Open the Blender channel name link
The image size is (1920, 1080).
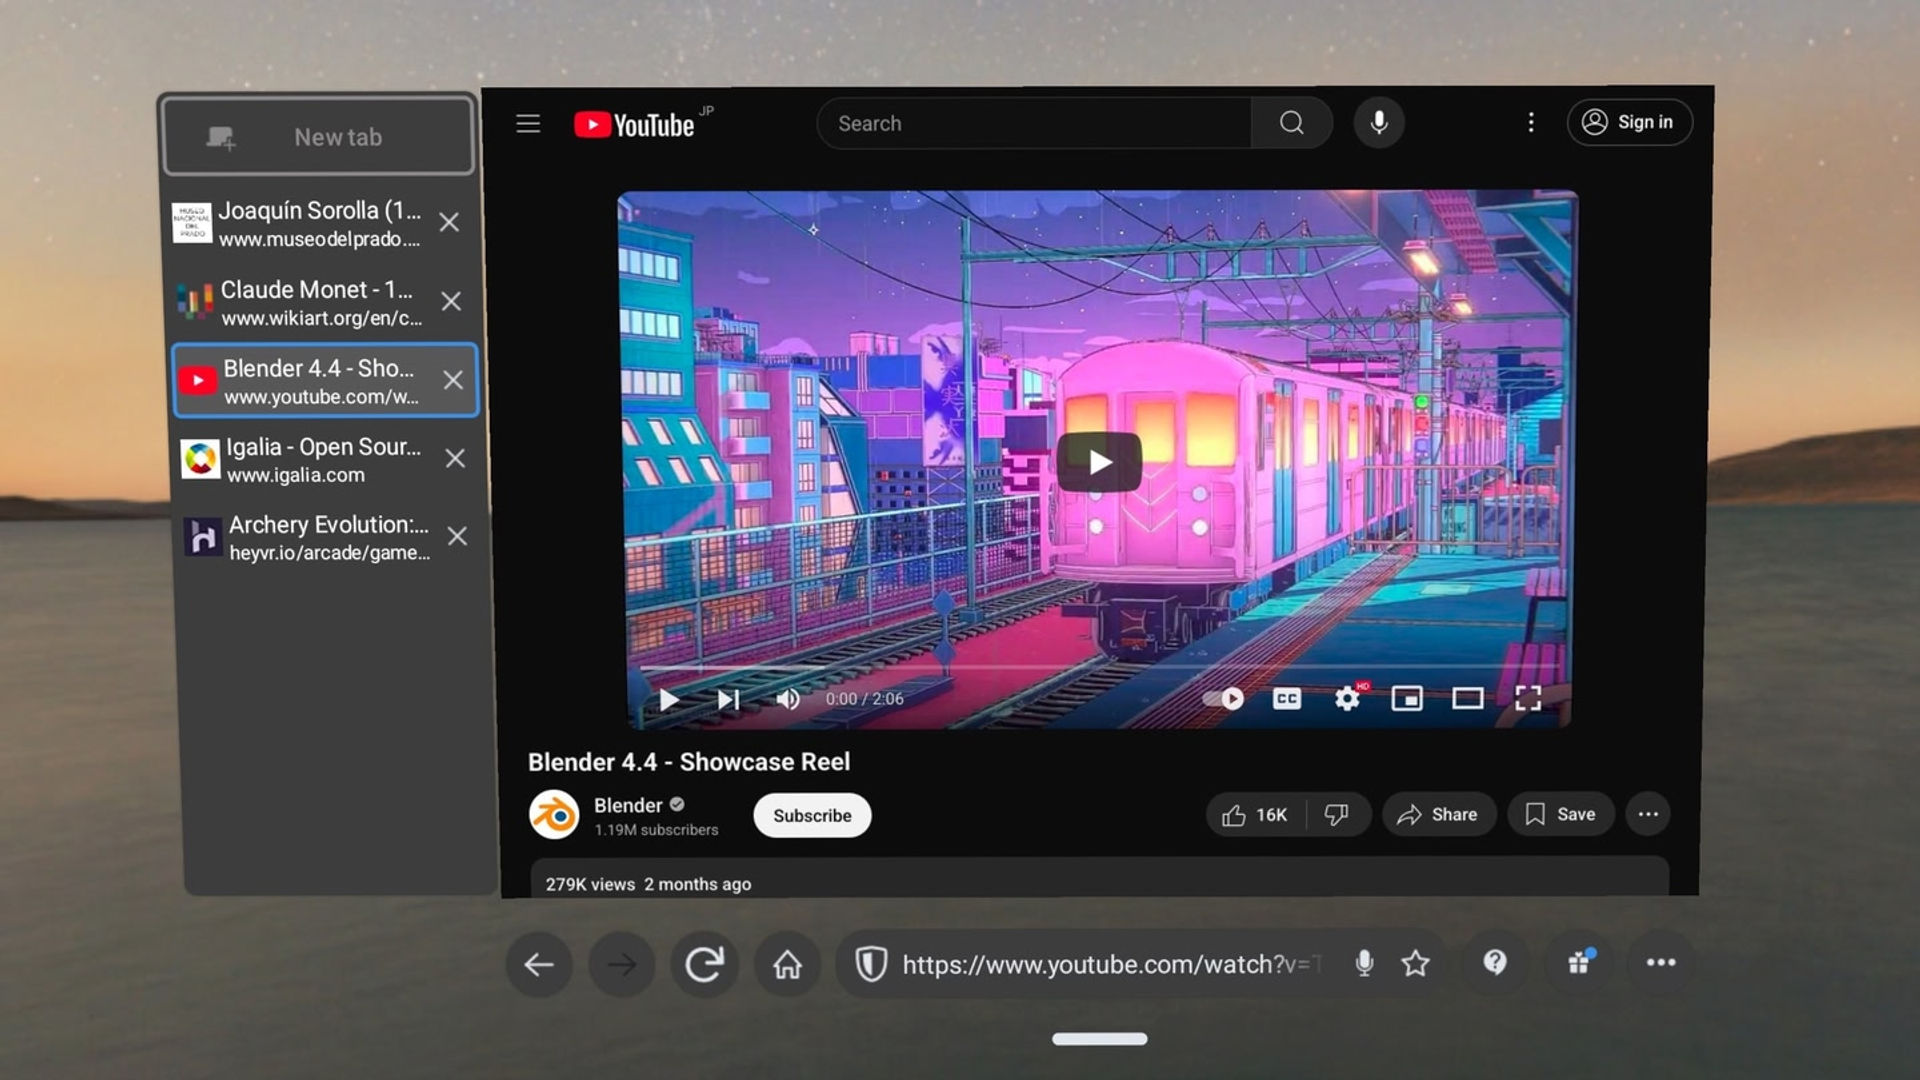click(628, 805)
